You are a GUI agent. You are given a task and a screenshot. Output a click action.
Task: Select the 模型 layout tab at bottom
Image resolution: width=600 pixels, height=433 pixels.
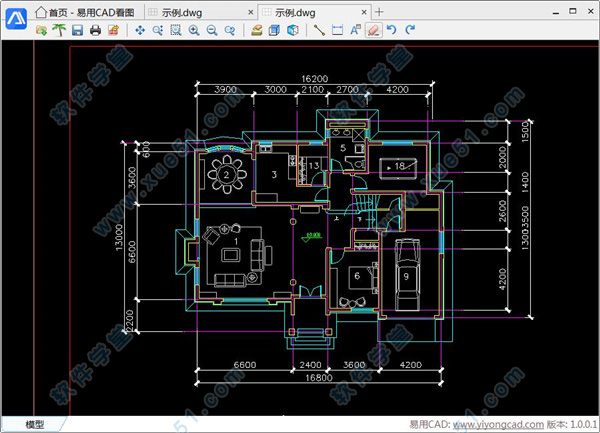point(34,424)
